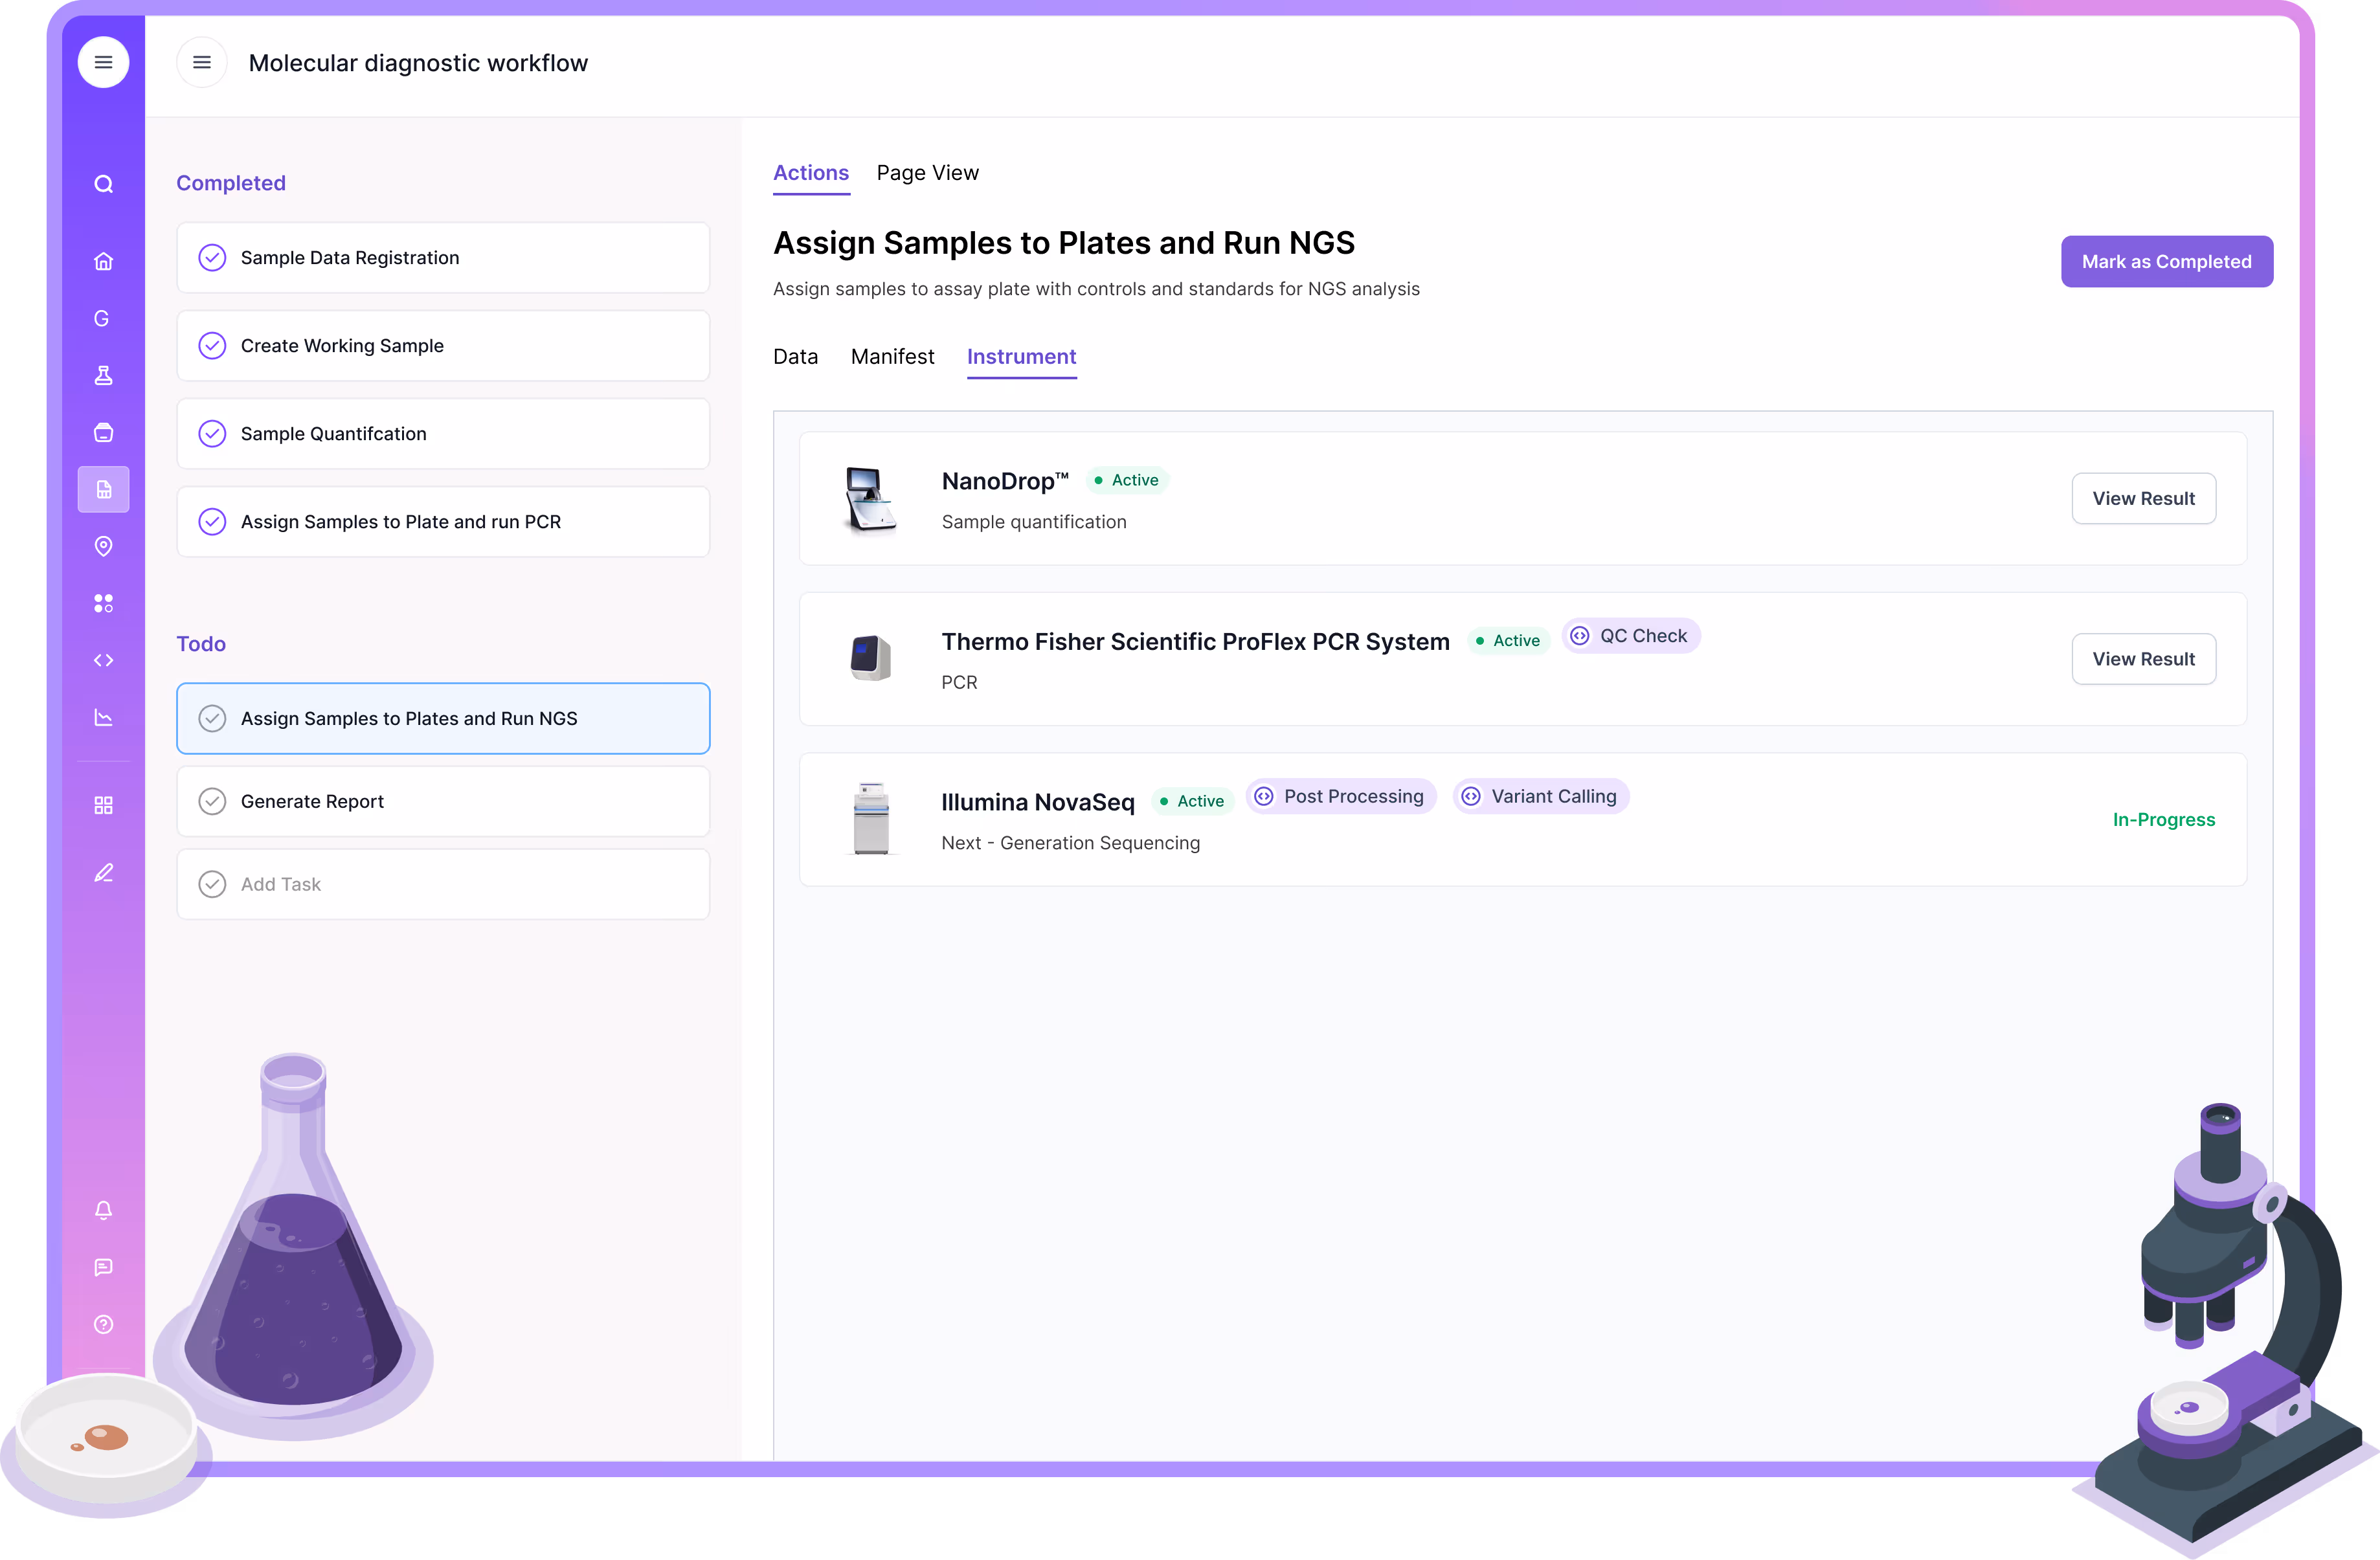Viewport: 2380px width, 1560px height.
Task: Open the help question mark icon
Action: 103,1324
